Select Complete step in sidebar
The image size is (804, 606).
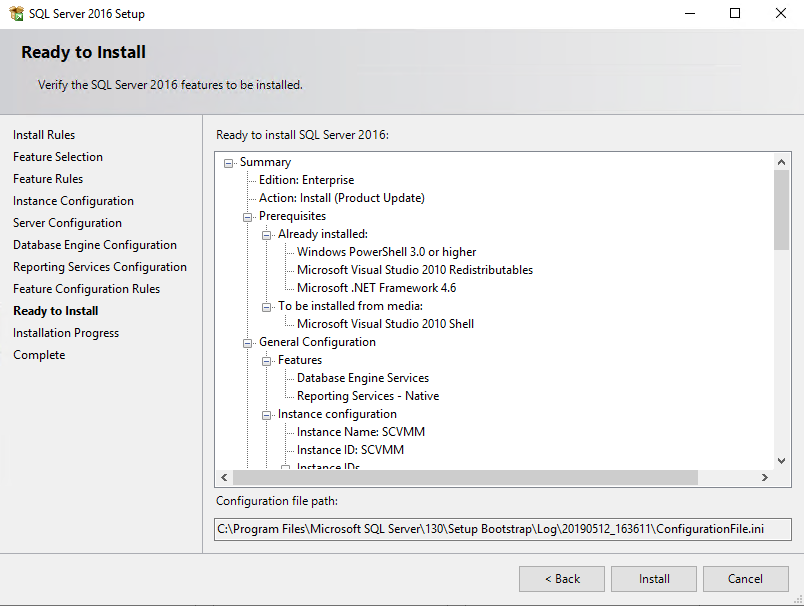39,355
